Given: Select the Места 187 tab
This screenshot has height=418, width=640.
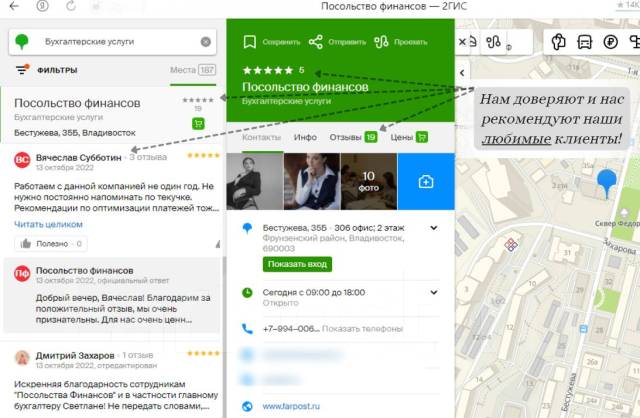Looking at the screenshot, I should pos(193,70).
